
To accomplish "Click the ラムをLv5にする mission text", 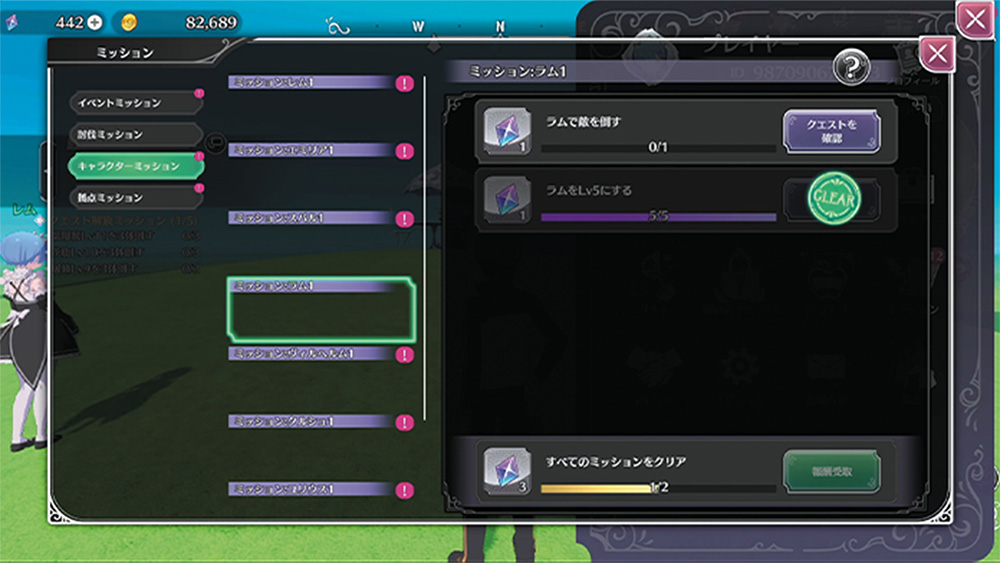I will click(x=589, y=190).
